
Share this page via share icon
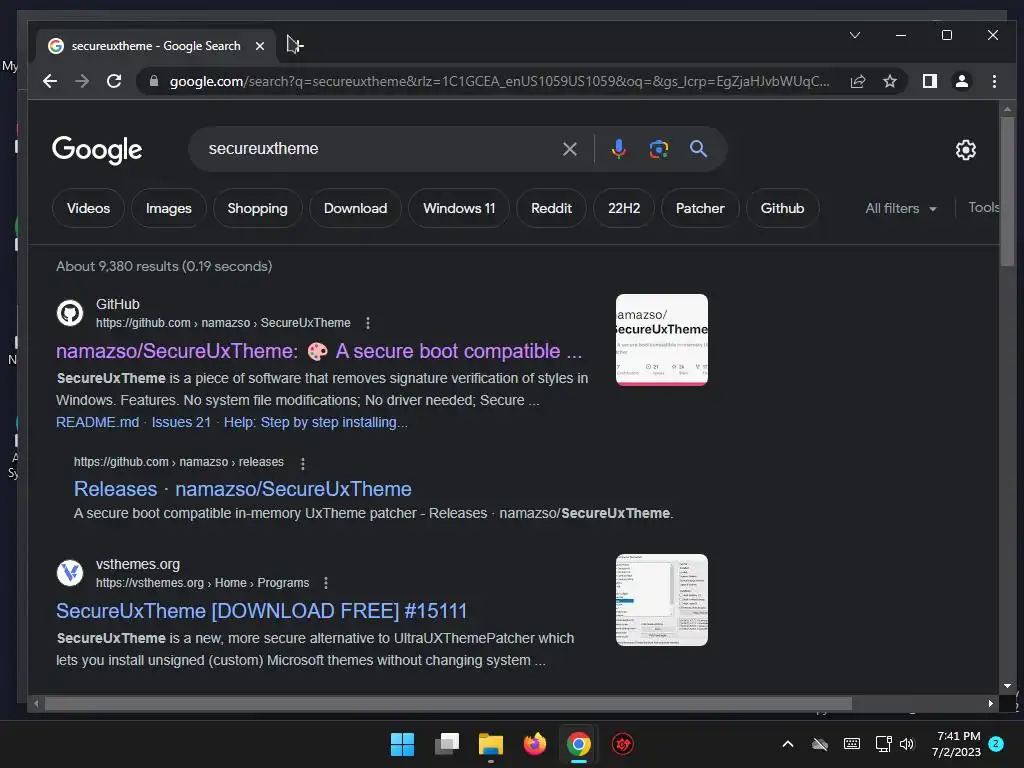[x=857, y=81]
